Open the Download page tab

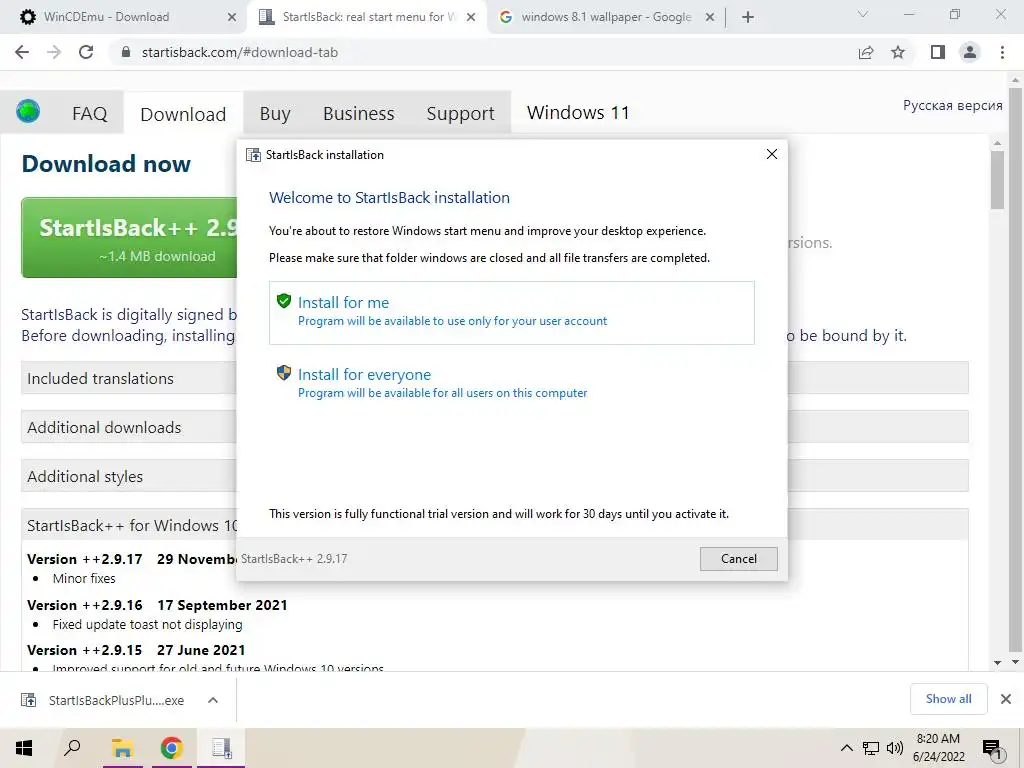click(183, 114)
